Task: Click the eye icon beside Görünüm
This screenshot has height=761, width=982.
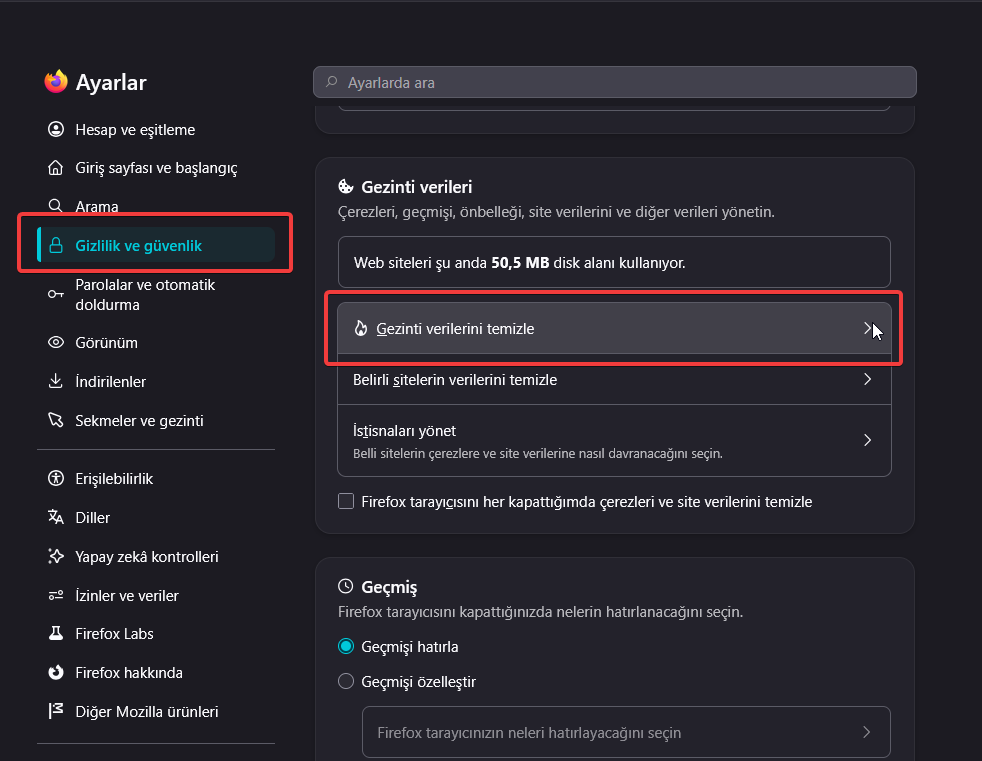Action: tap(56, 342)
